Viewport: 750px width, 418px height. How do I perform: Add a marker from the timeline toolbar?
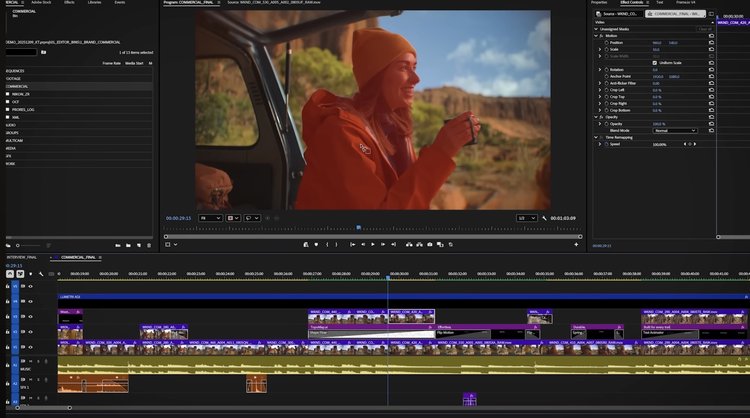(31, 274)
